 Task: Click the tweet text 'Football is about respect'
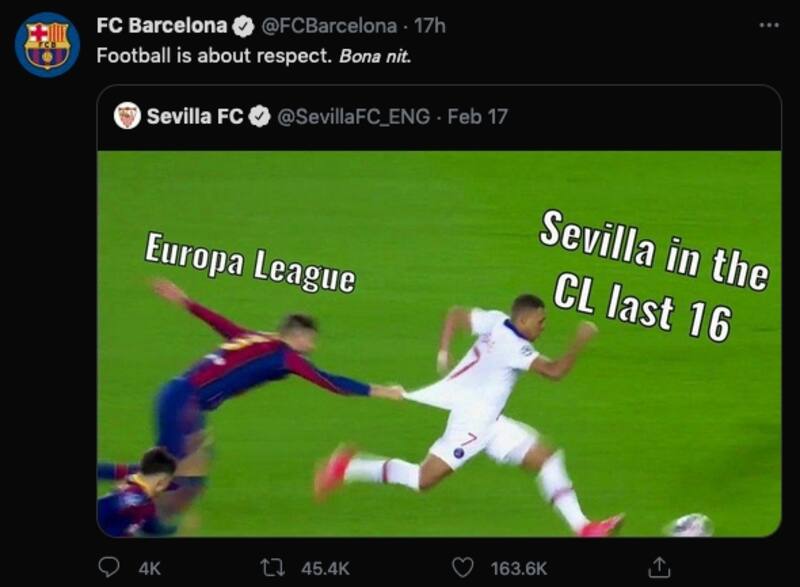214,56
